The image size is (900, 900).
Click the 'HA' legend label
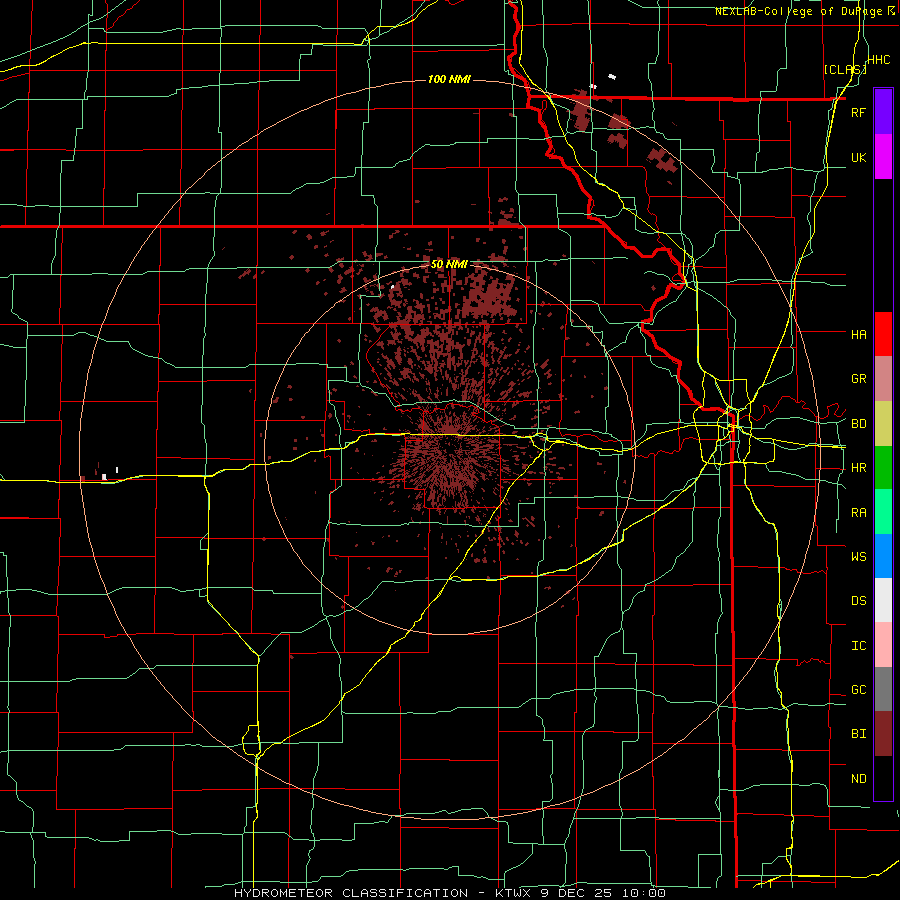click(x=858, y=335)
